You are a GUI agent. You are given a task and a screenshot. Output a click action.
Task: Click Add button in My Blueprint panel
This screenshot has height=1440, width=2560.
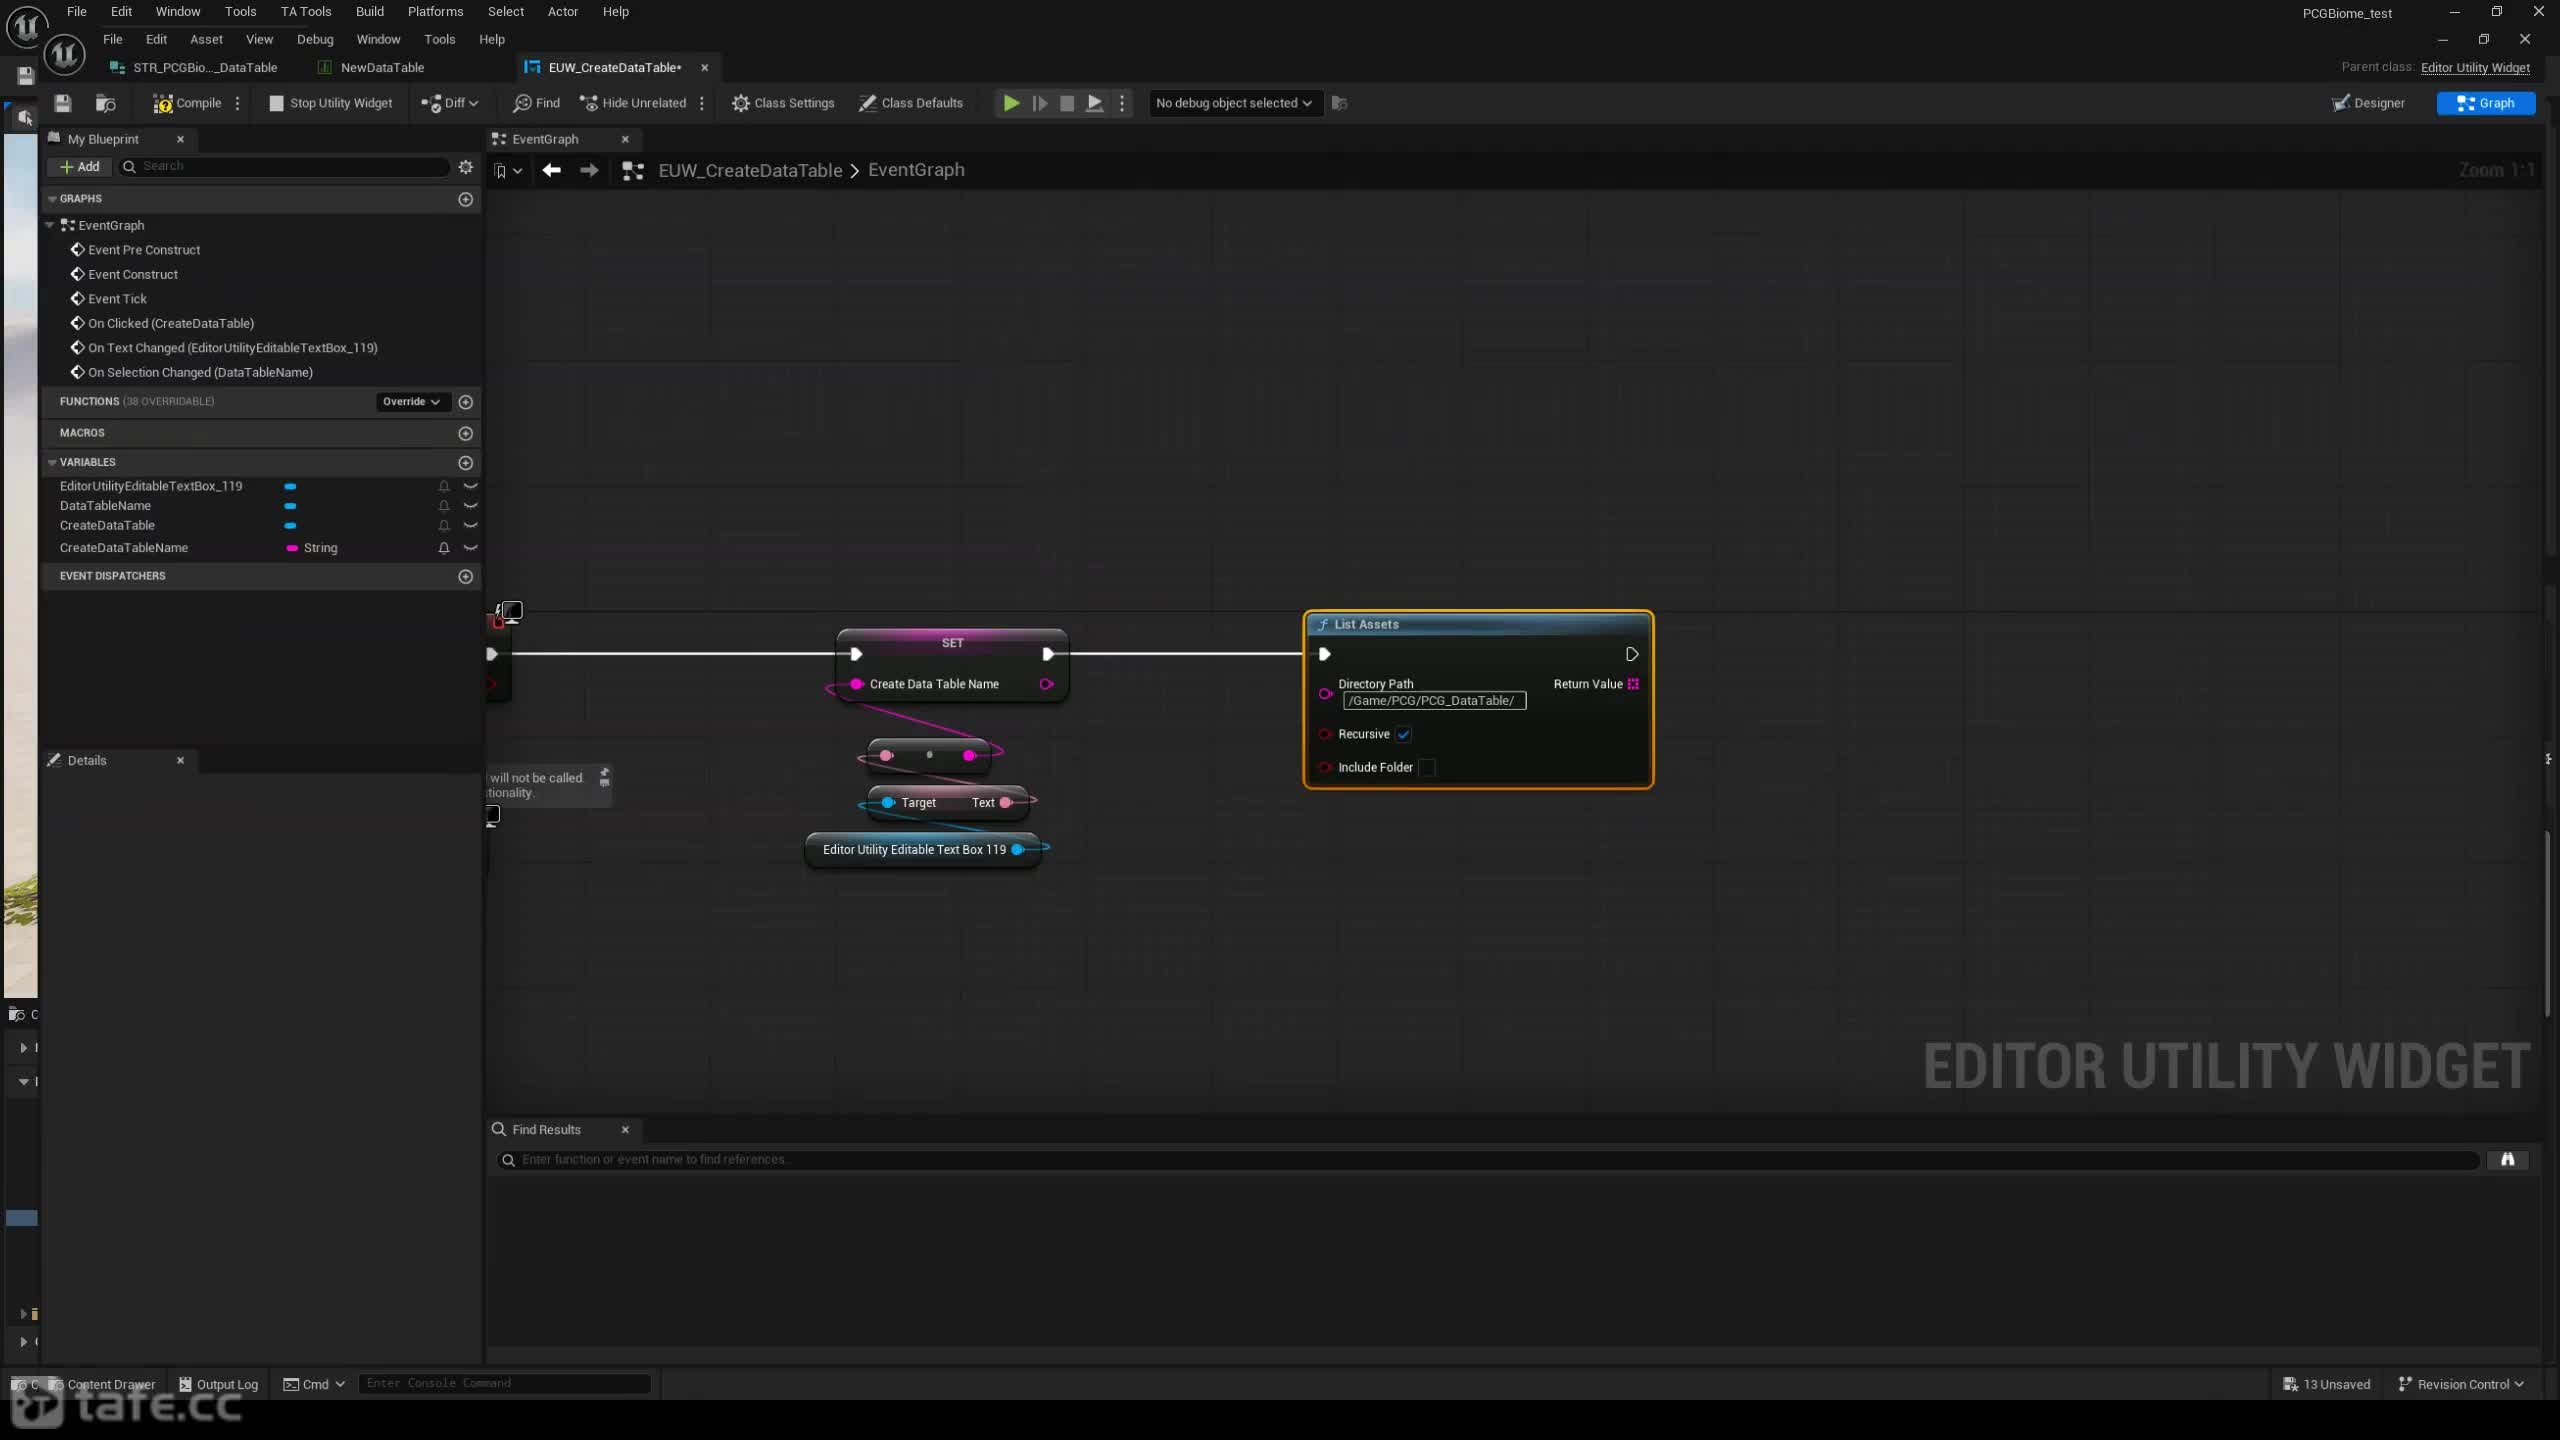(79, 166)
